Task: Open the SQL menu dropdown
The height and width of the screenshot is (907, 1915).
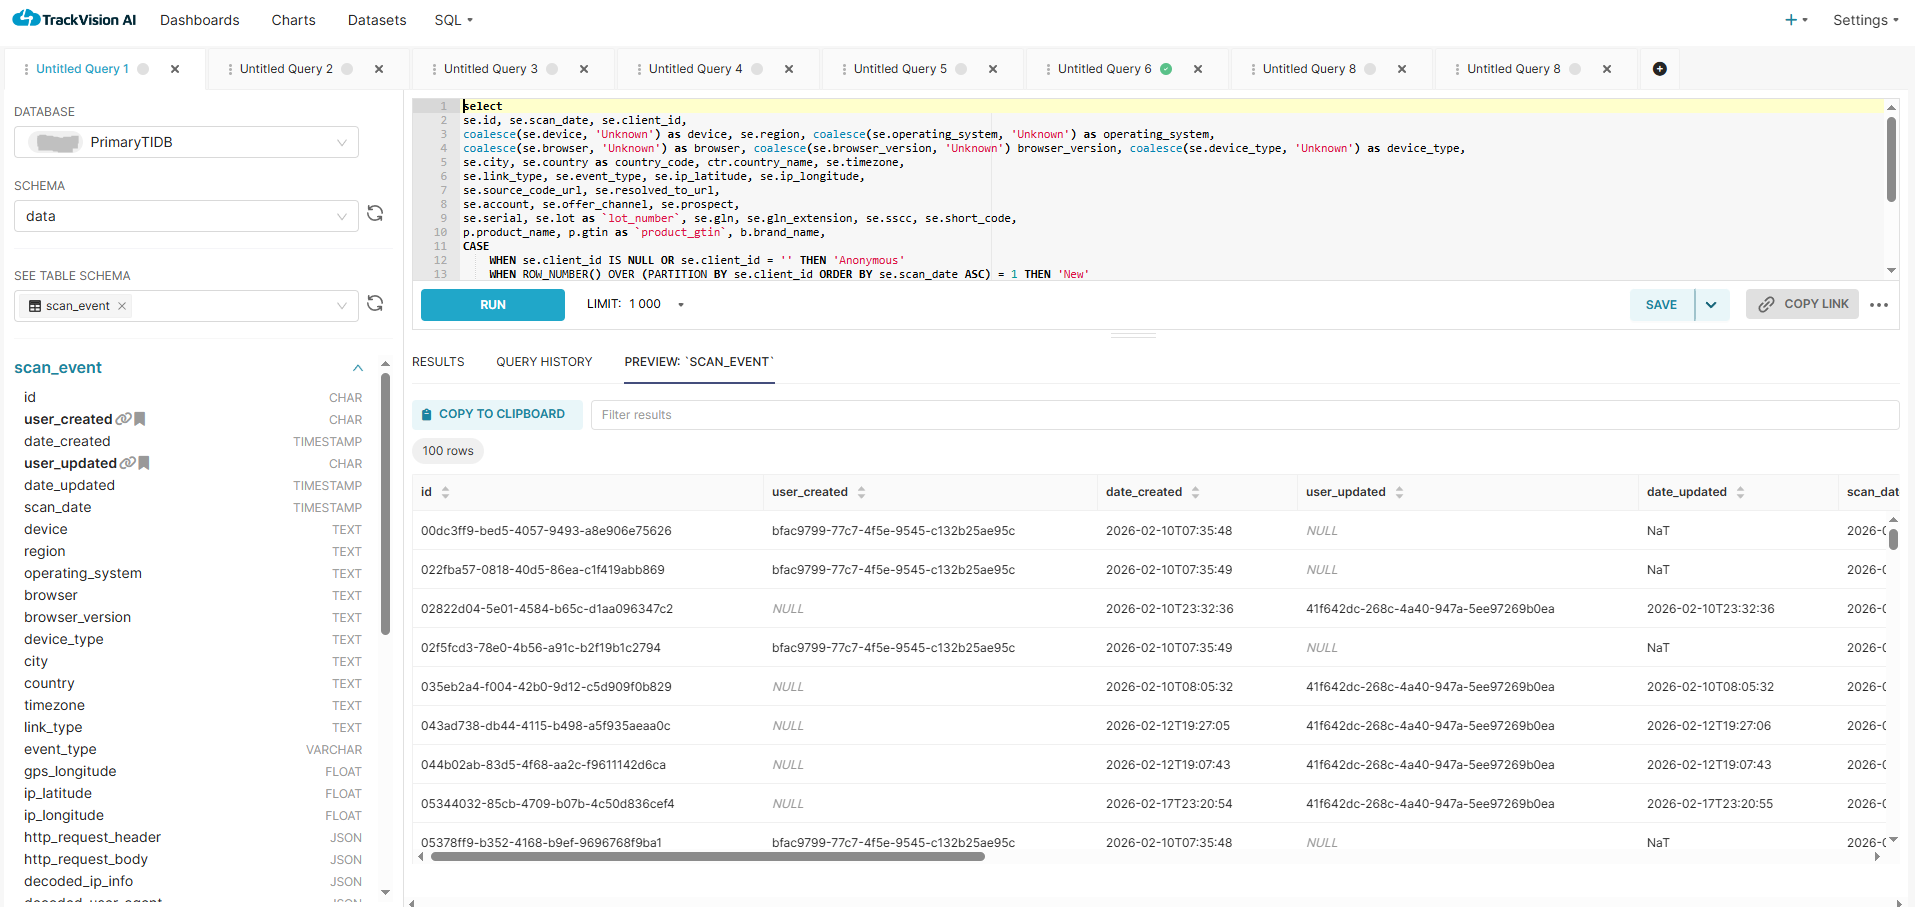Action: pos(453,20)
